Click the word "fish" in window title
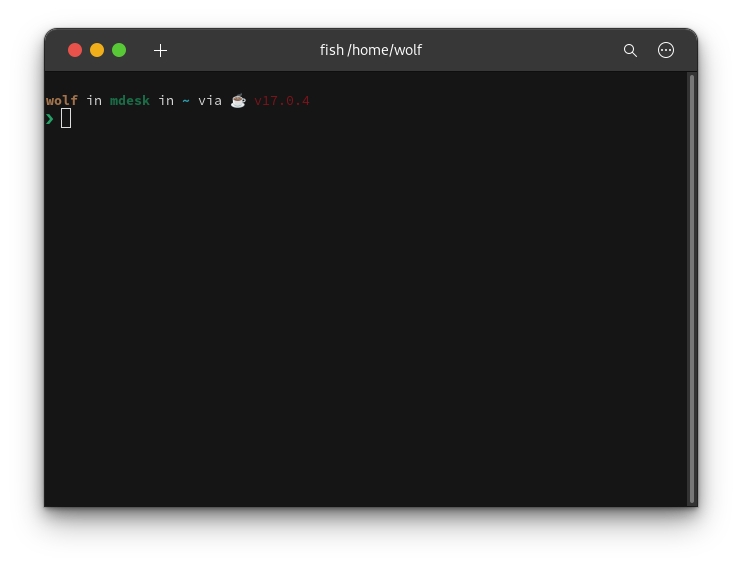 (331, 50)
